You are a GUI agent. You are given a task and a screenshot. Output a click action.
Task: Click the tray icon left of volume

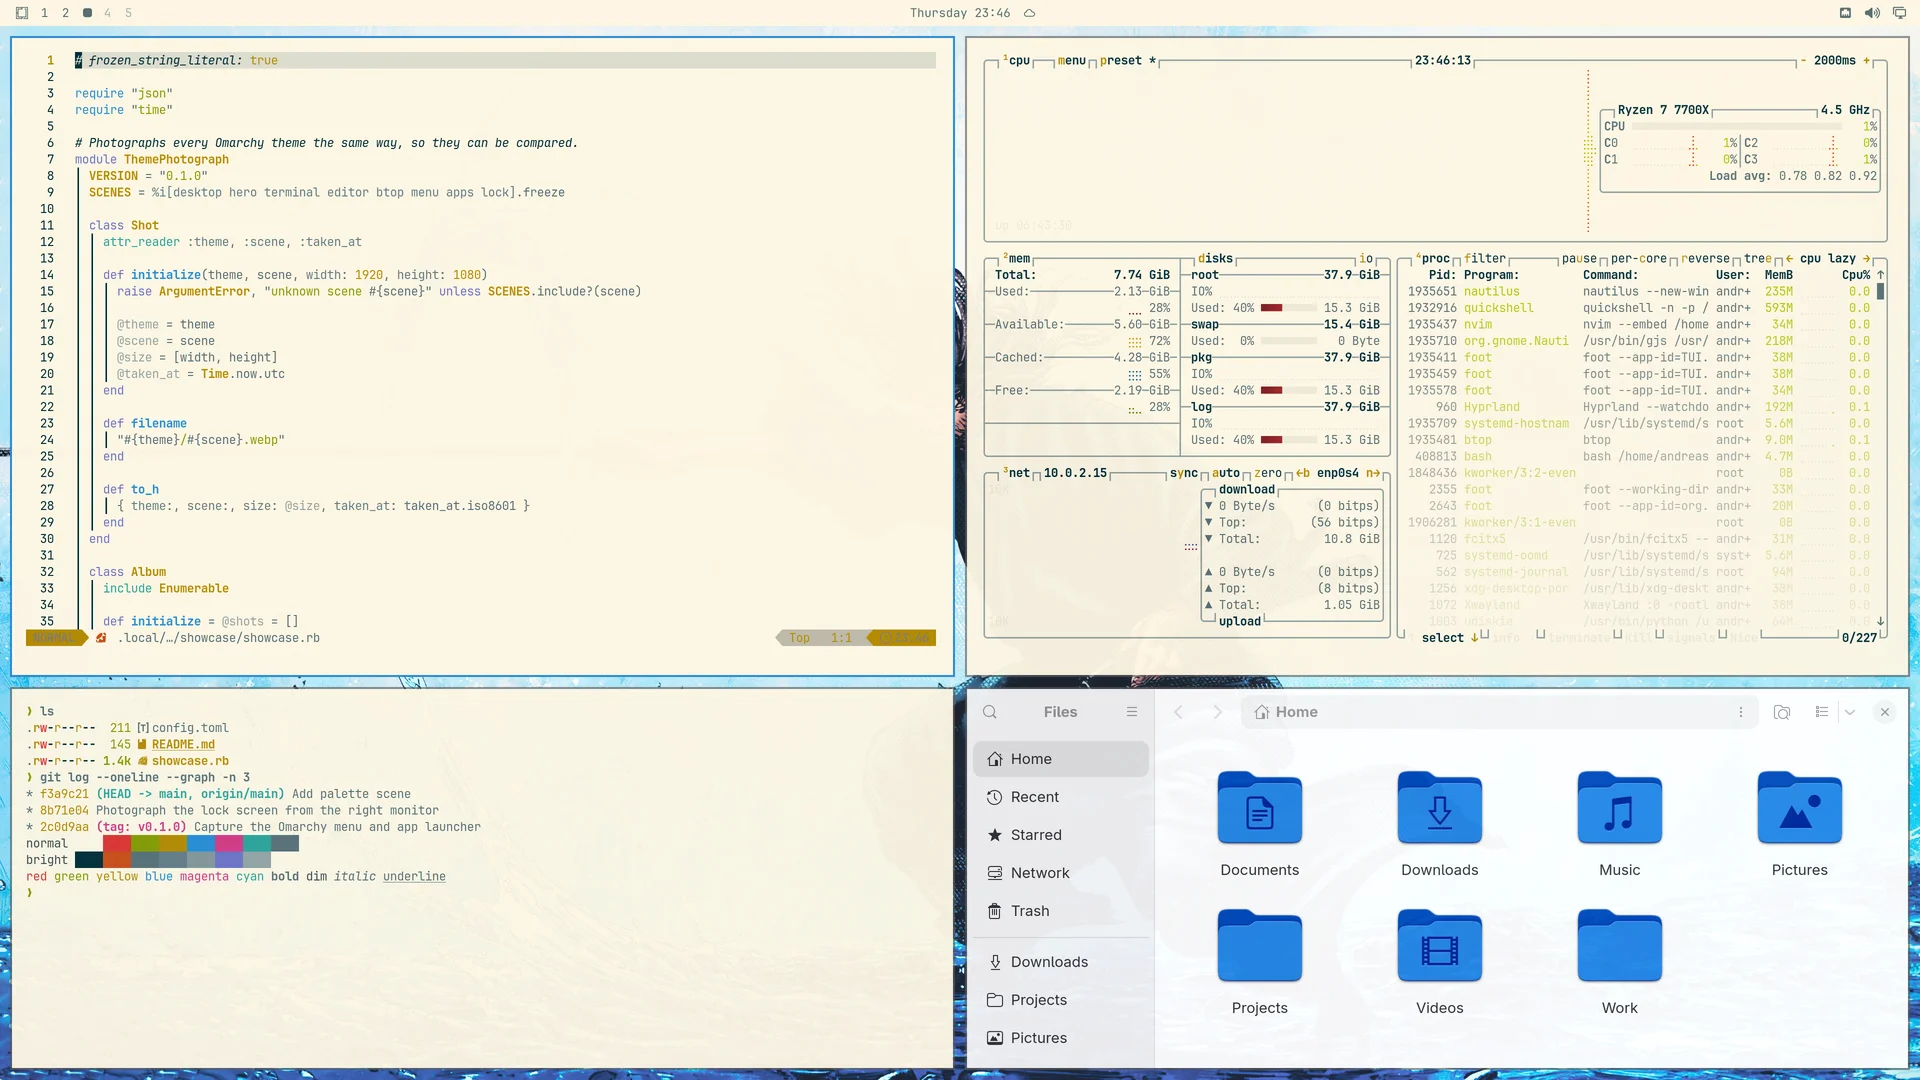click(1845, 13)
